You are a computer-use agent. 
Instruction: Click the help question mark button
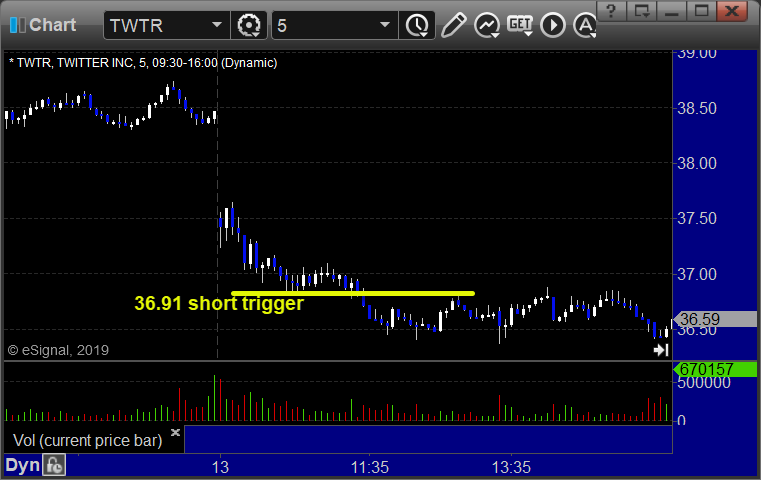point(611,11)
